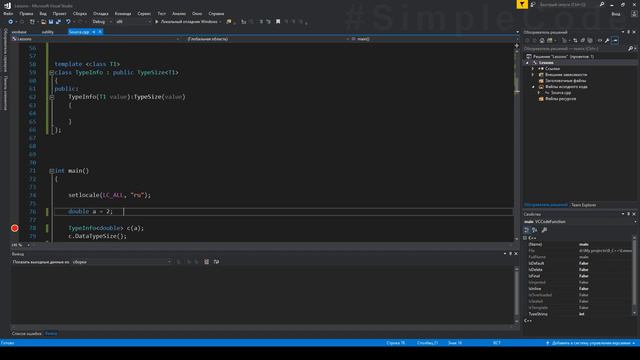Image resolution: width=640 pixels, height=360 pixels.
Task: Click the account avatar icon near Sign in
Action: coord(634,14)
